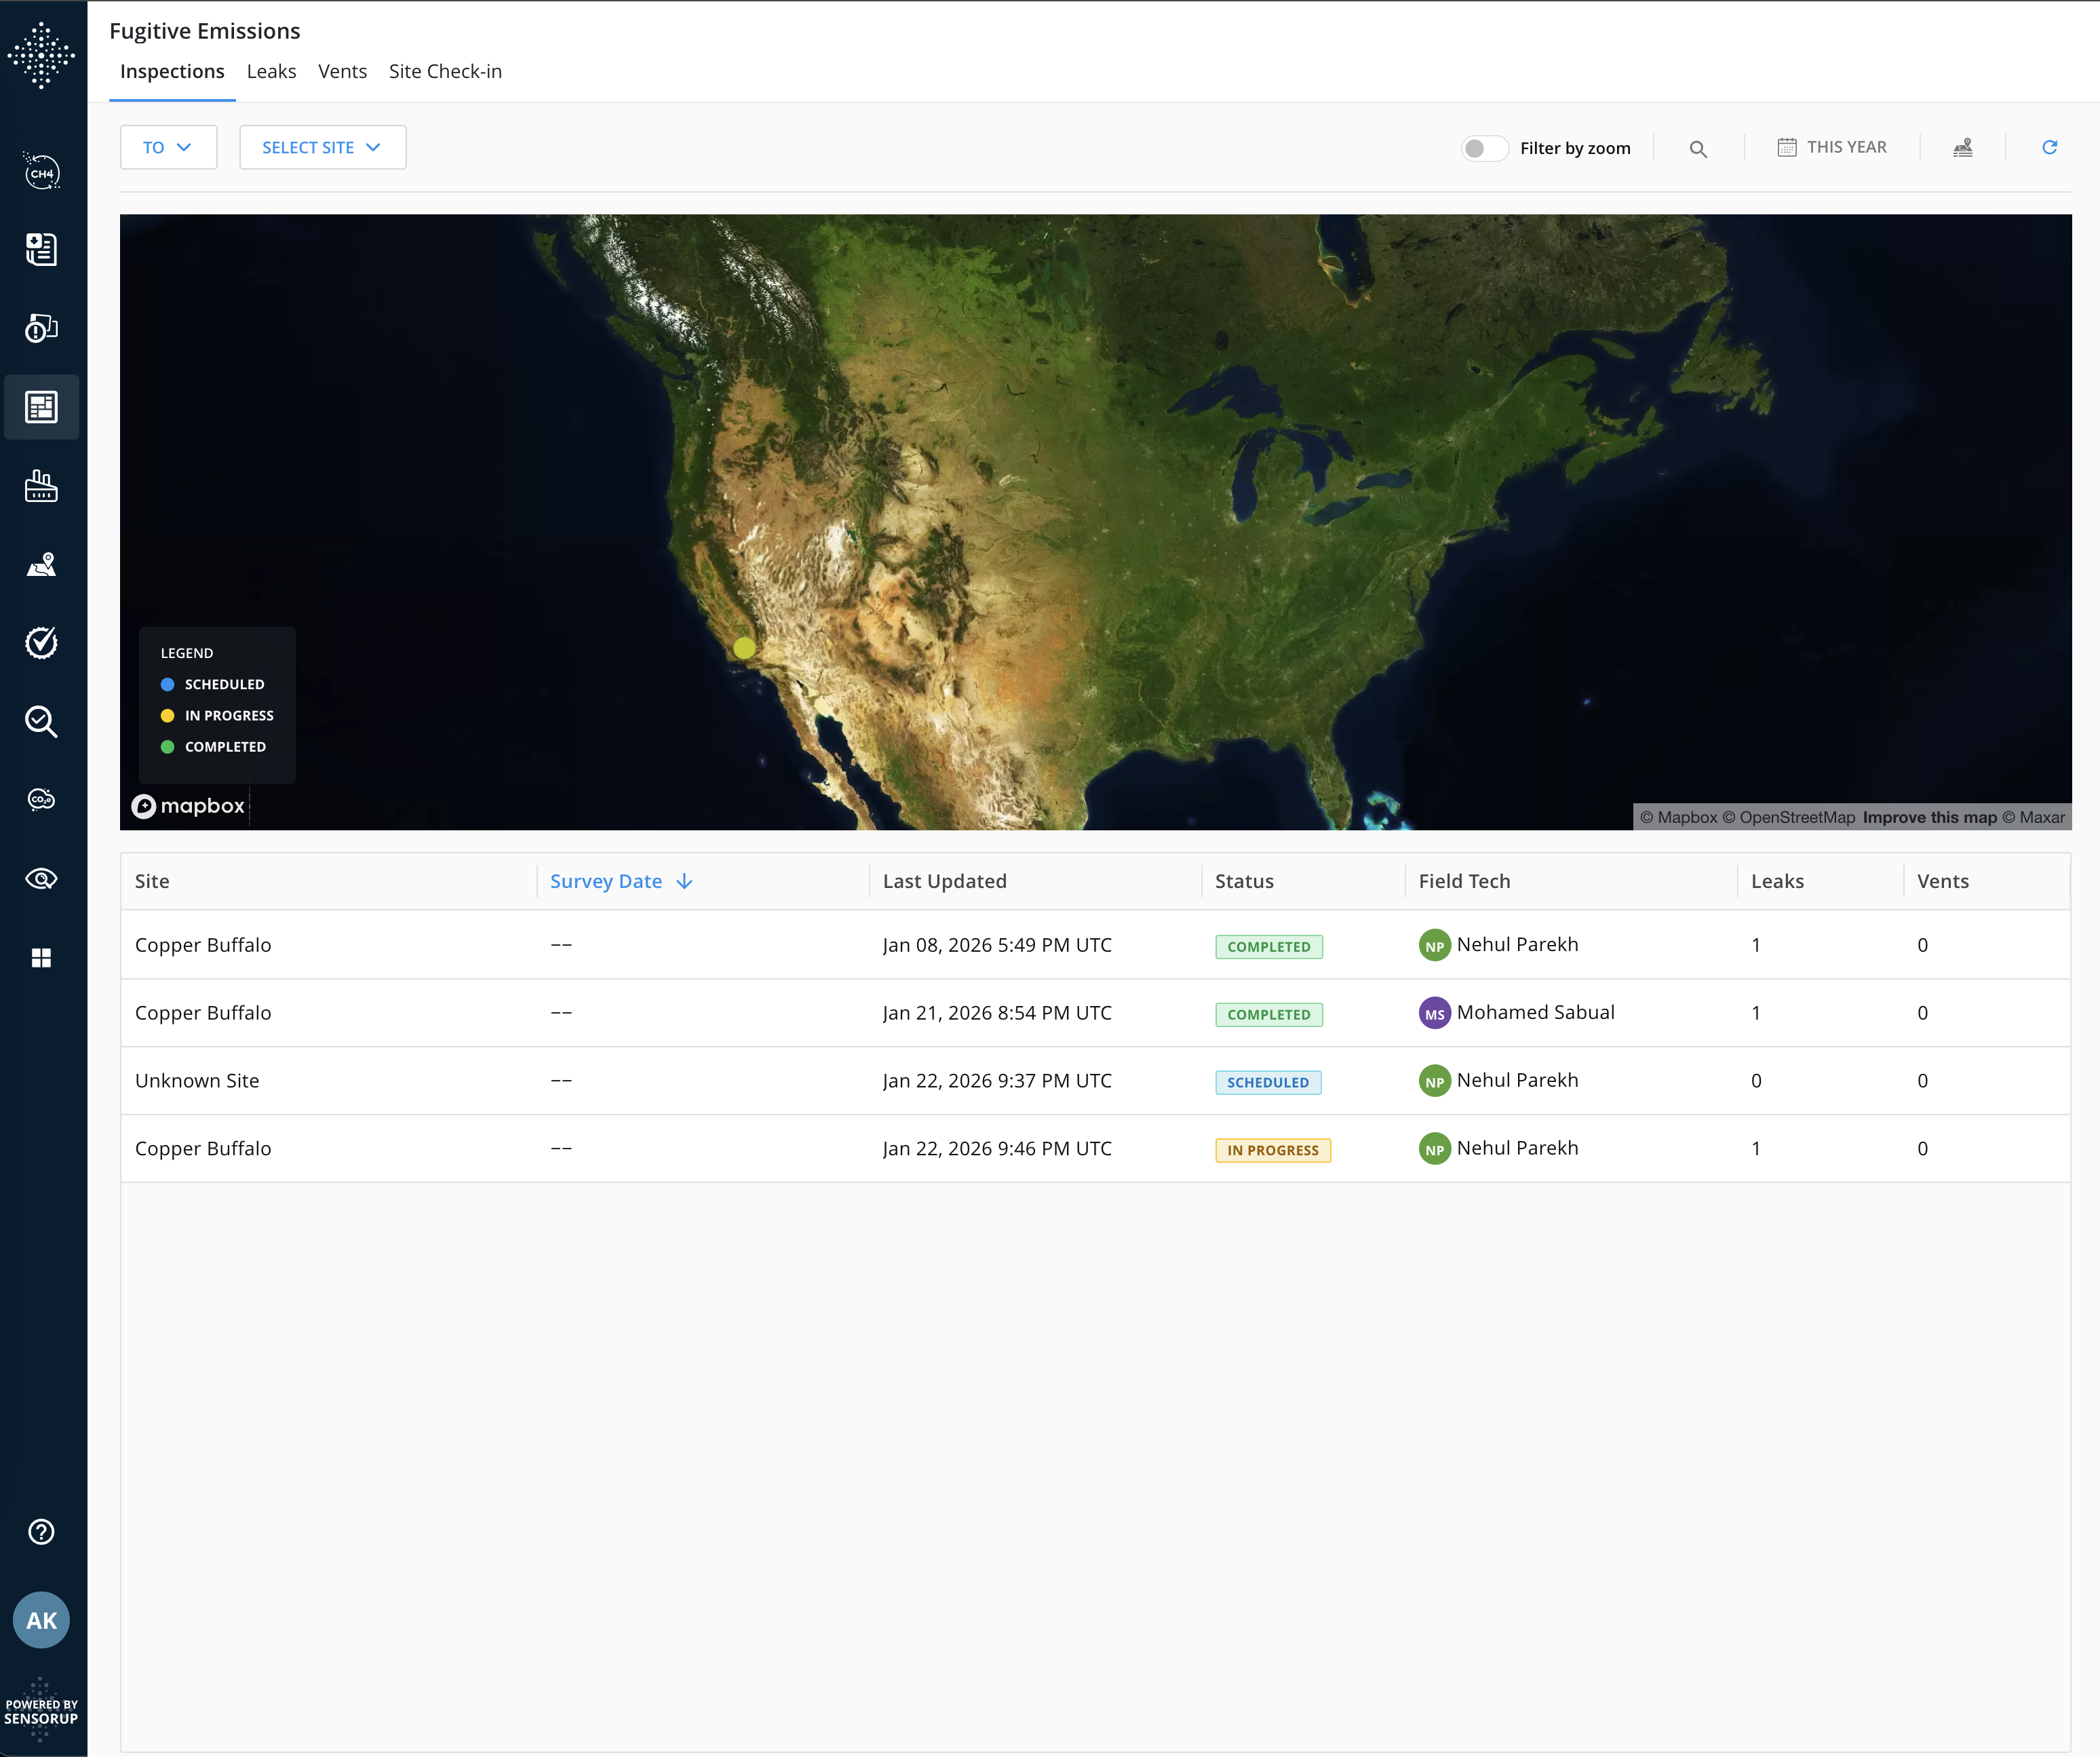Screen dimensions: 2100x1757
Task: Open the SELECT SITE dropdown
Action: 323,147
